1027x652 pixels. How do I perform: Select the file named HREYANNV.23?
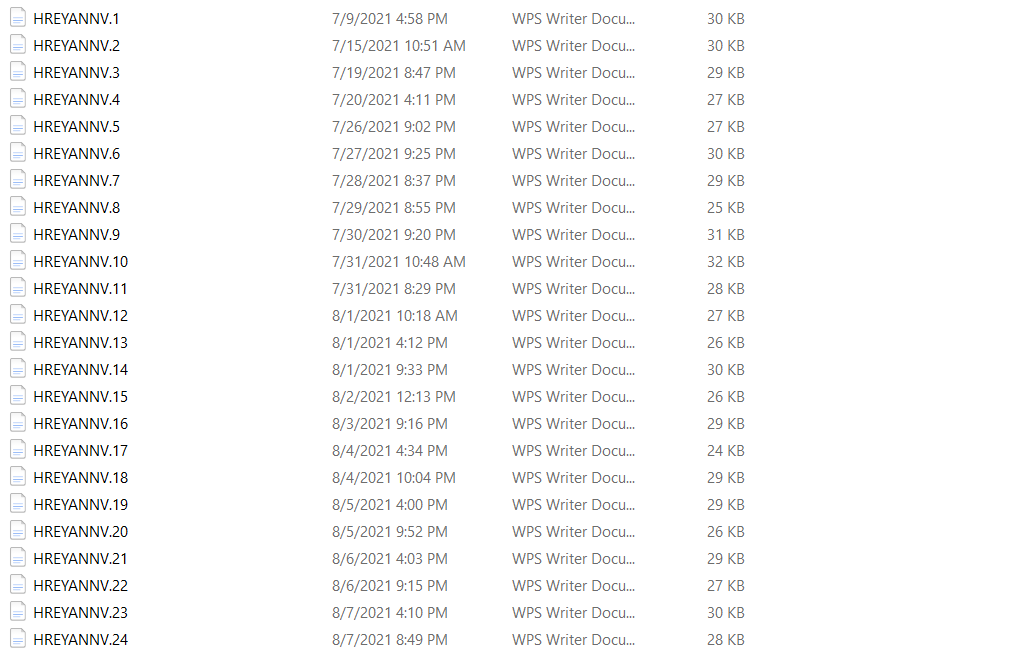(81, 613)
